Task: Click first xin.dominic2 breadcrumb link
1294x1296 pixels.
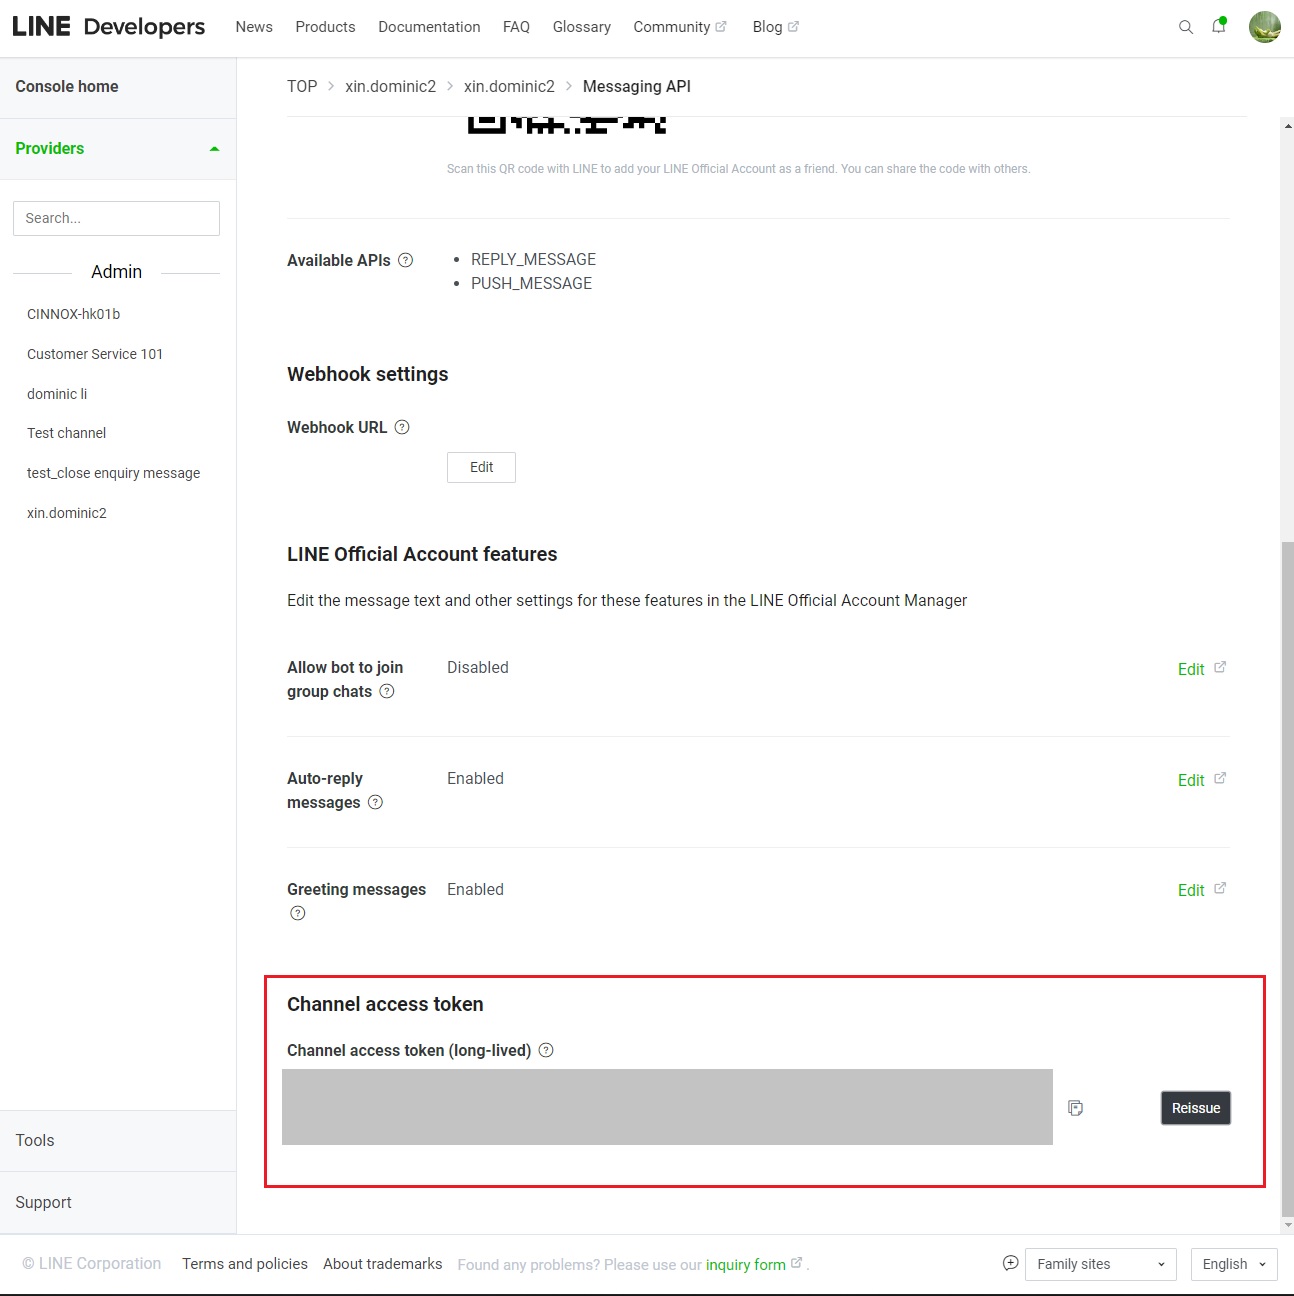Action: (x=390, y=87)
